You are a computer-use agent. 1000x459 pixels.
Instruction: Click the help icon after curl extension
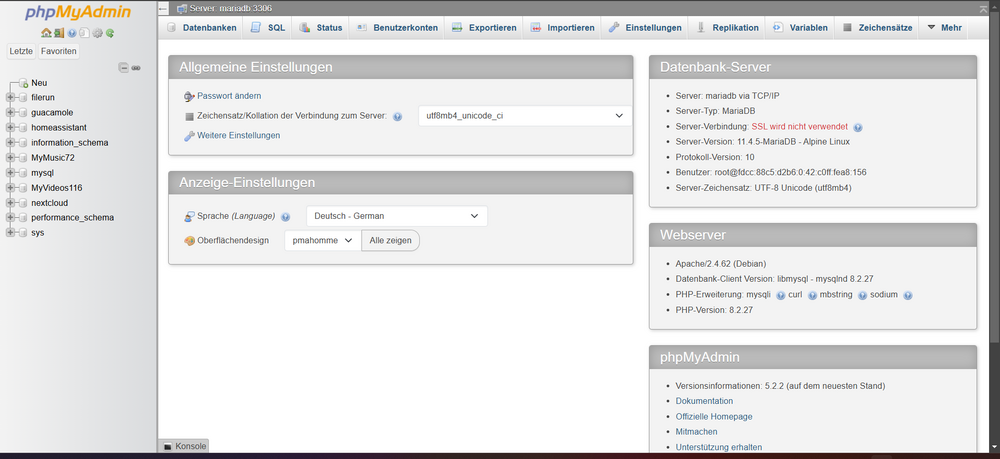pyautogui.click(x=812, y=295)
